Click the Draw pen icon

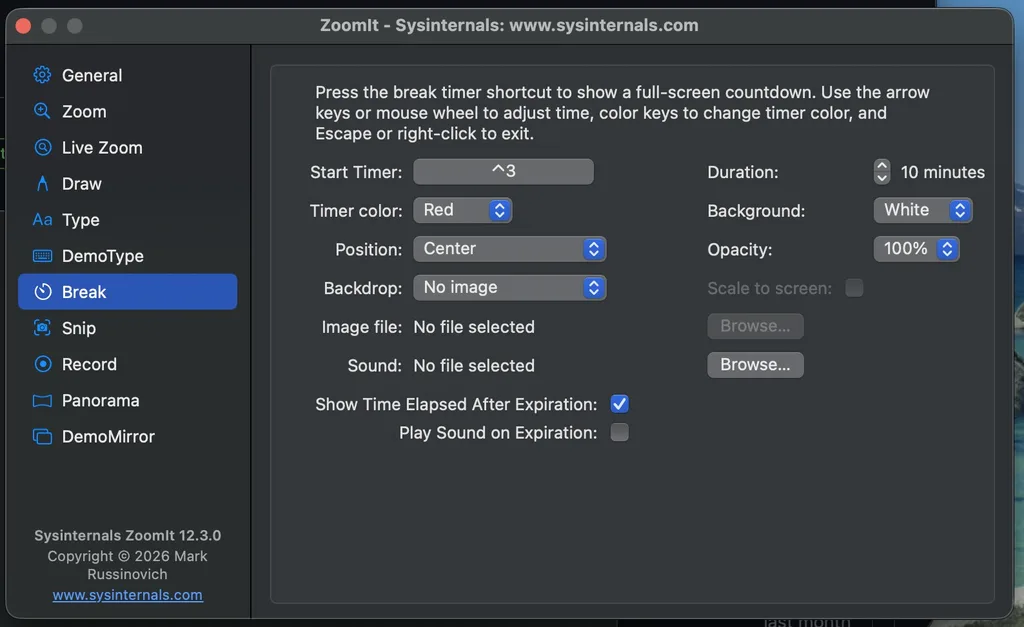point(42,184)
